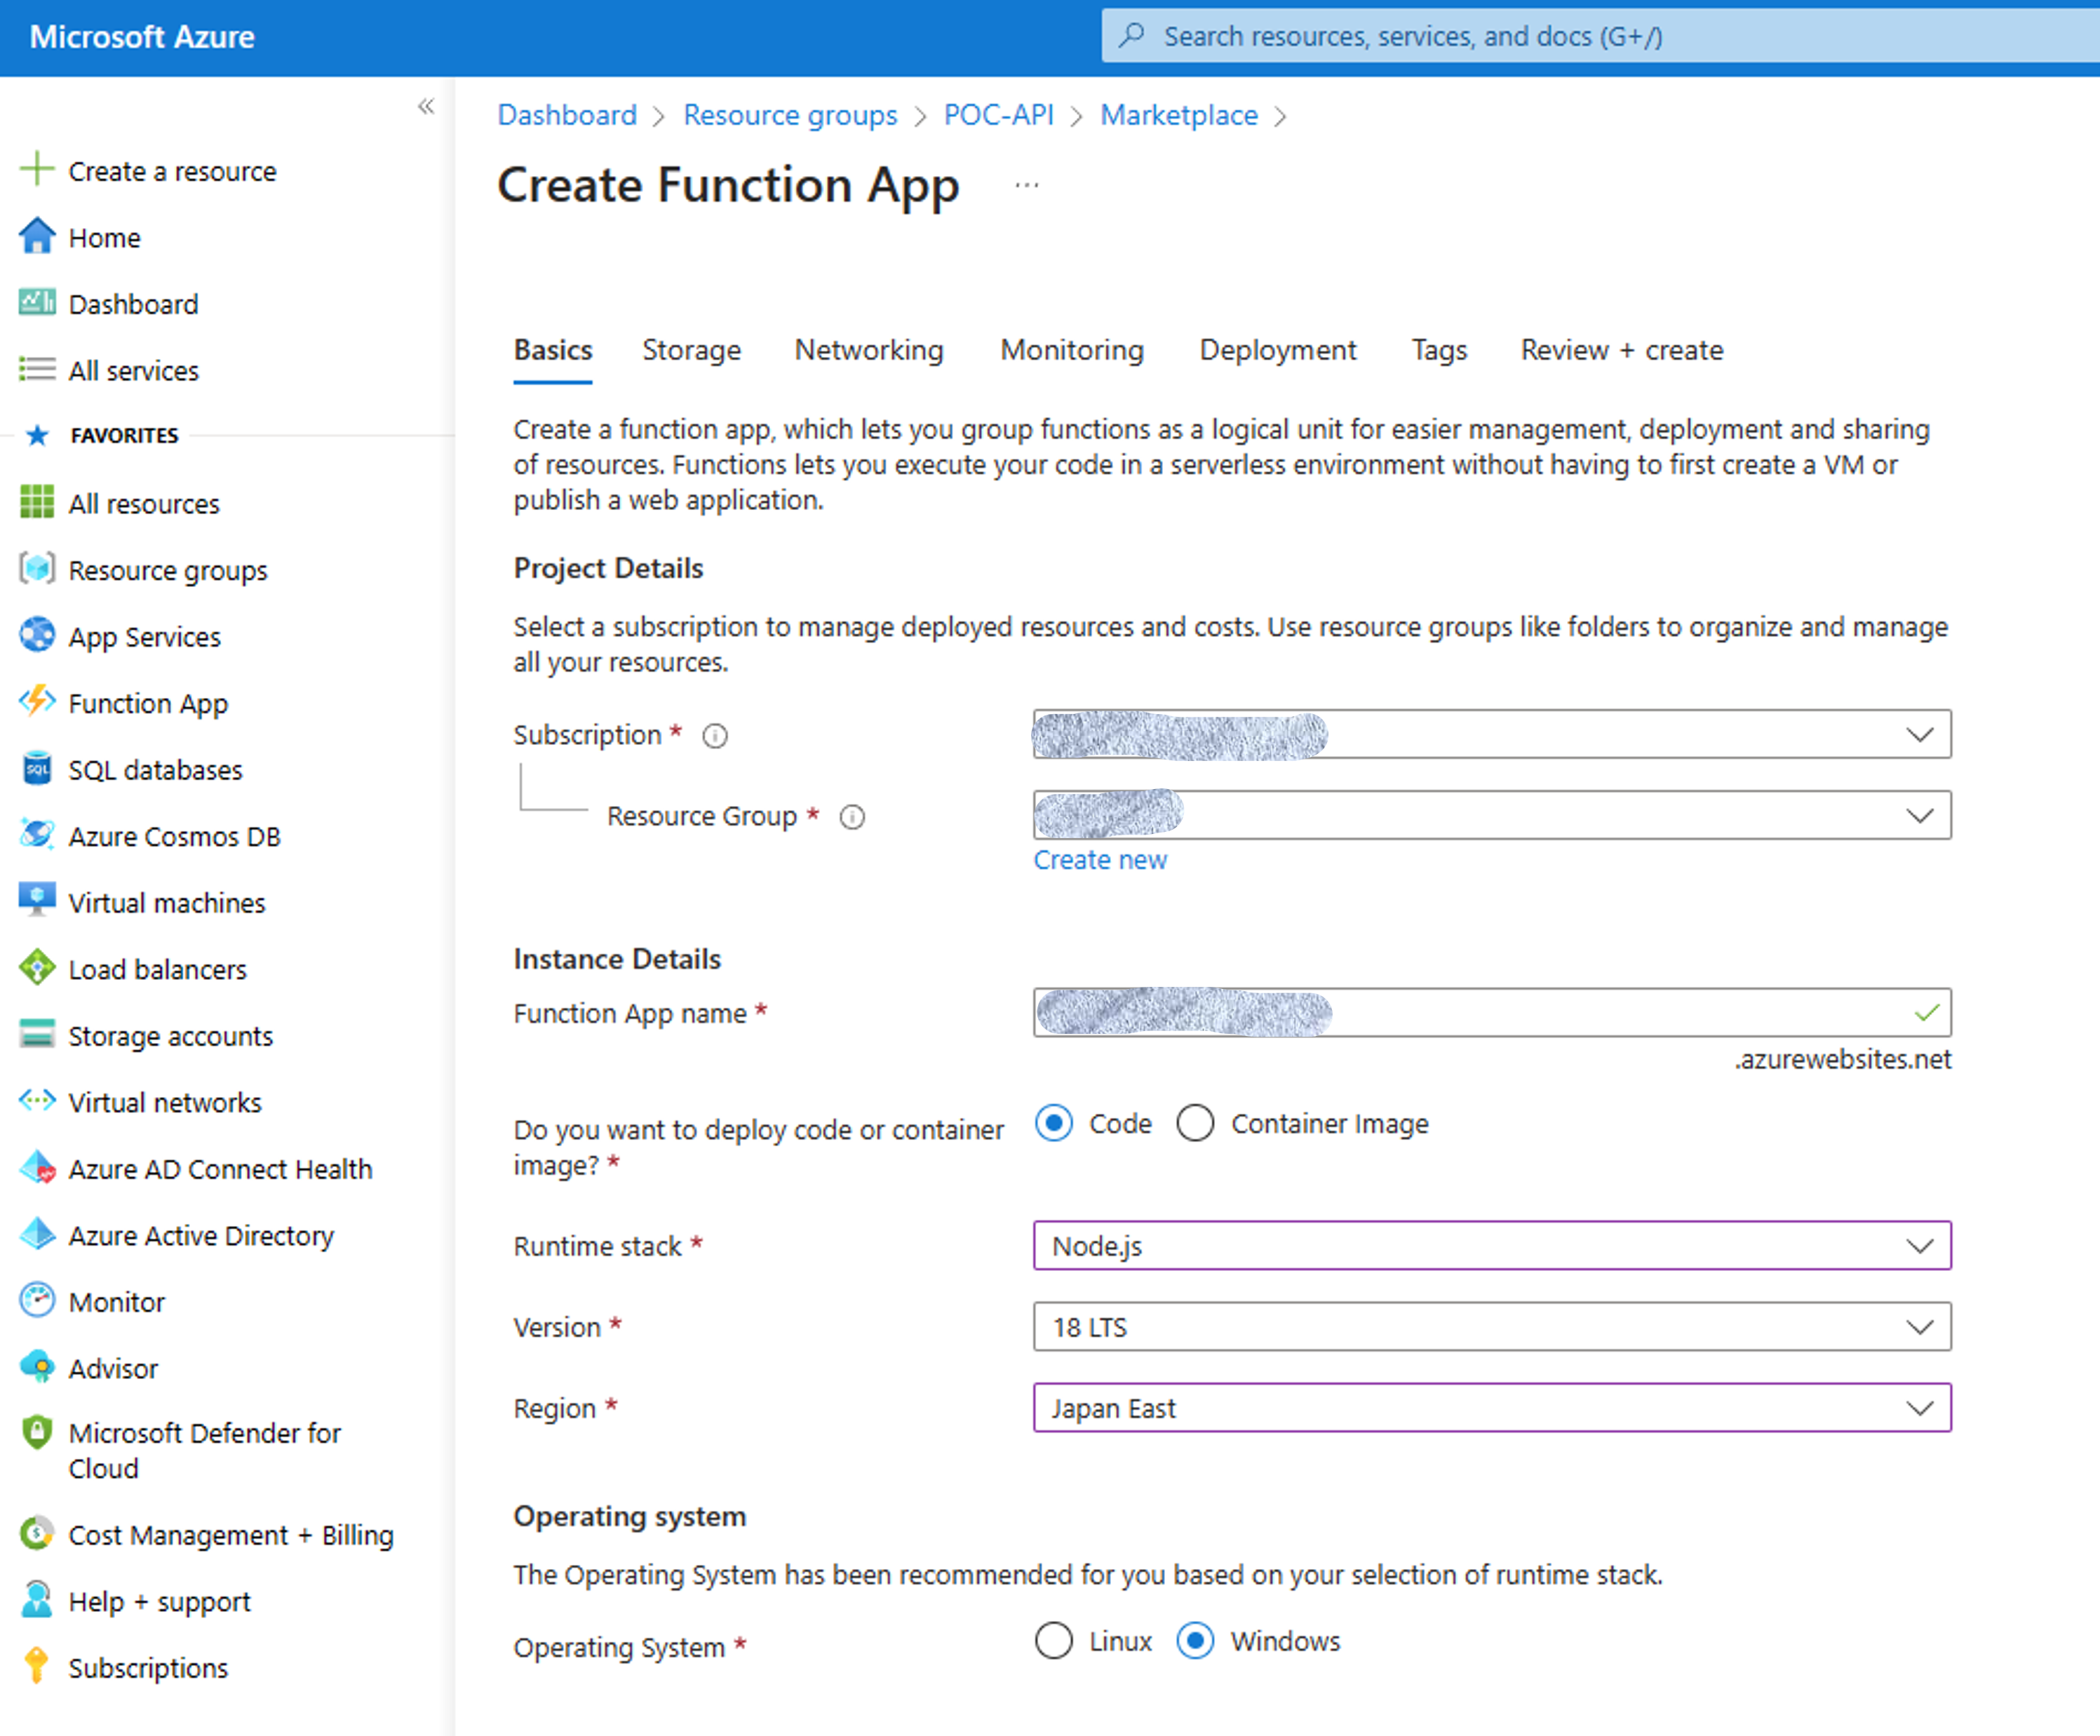The height and width of the screenshot is (1736, 2100).
Task: Open Azure Cosmos DB
Action: [x=174, y=836]
